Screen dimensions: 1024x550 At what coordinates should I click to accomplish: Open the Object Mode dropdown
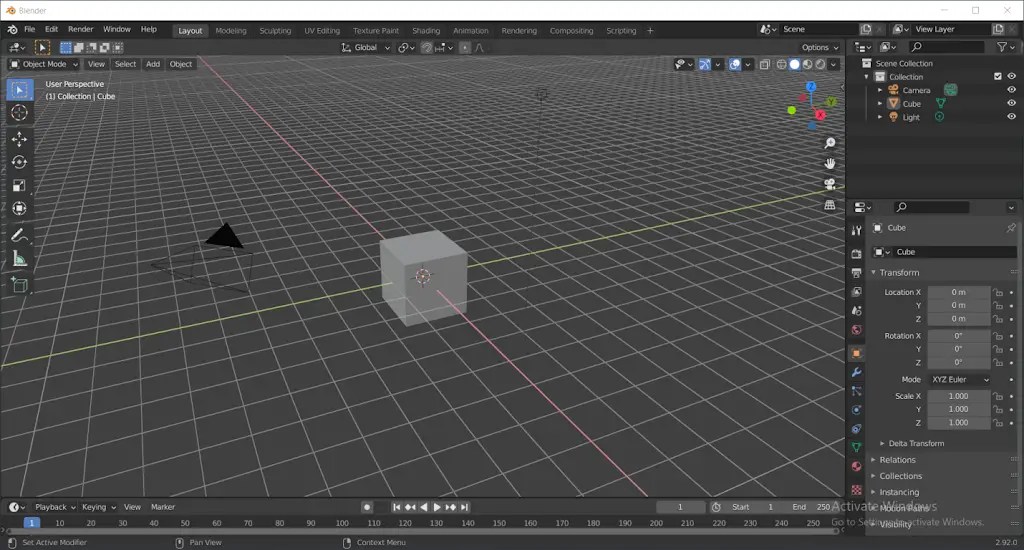tap(43, 64)
